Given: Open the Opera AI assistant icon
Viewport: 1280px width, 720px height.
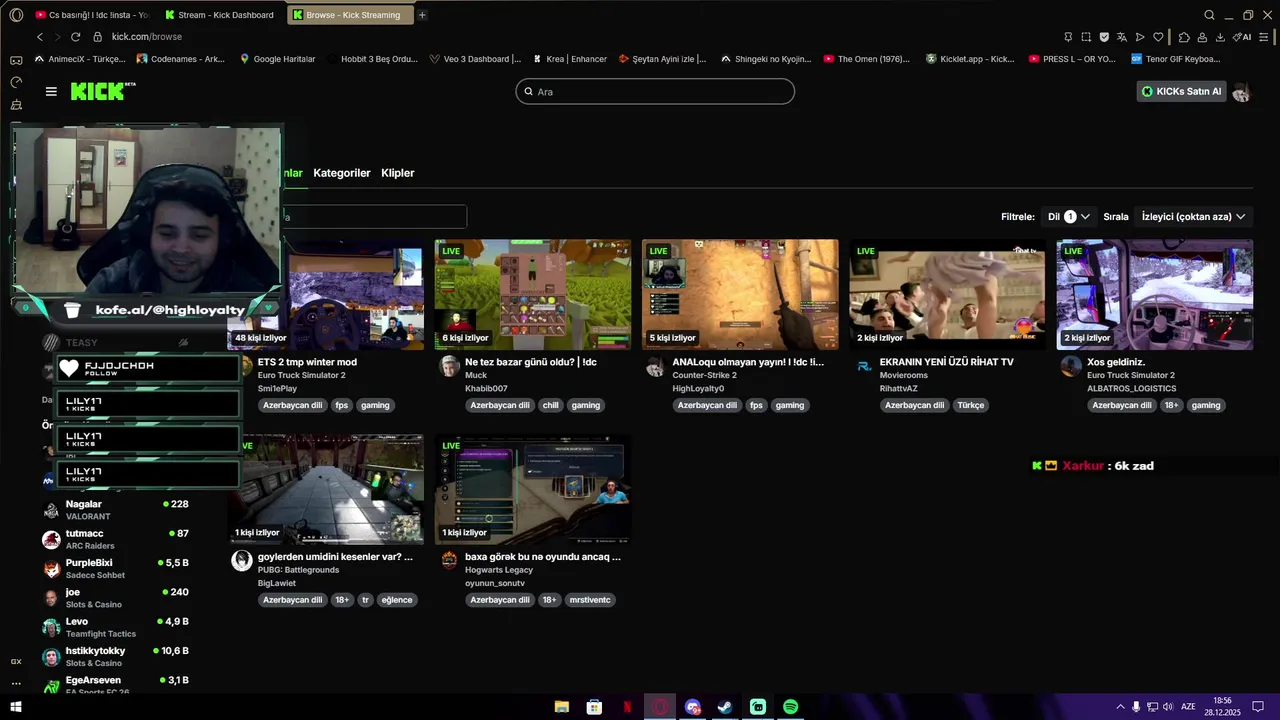Looking at the screenshot, I should tap(1242, 37).
